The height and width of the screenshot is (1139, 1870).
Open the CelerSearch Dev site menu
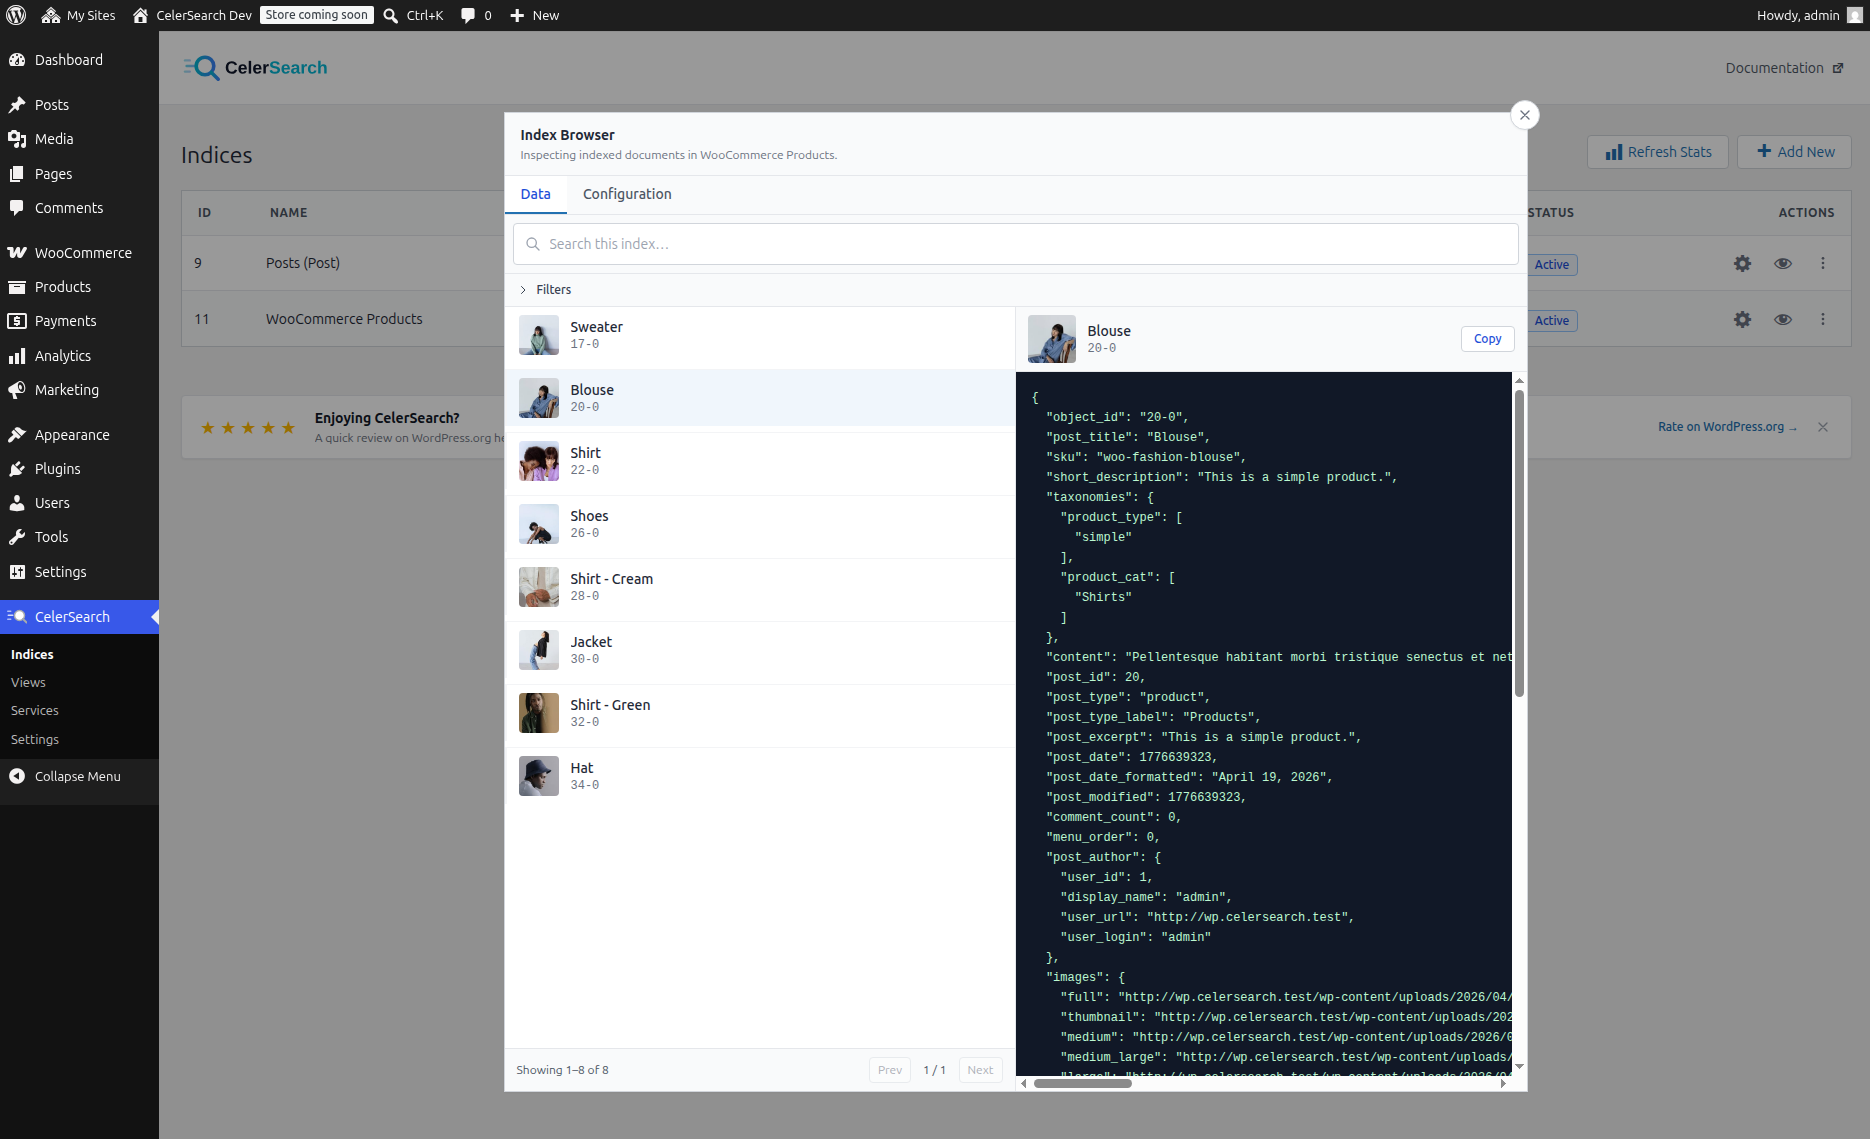192,15
